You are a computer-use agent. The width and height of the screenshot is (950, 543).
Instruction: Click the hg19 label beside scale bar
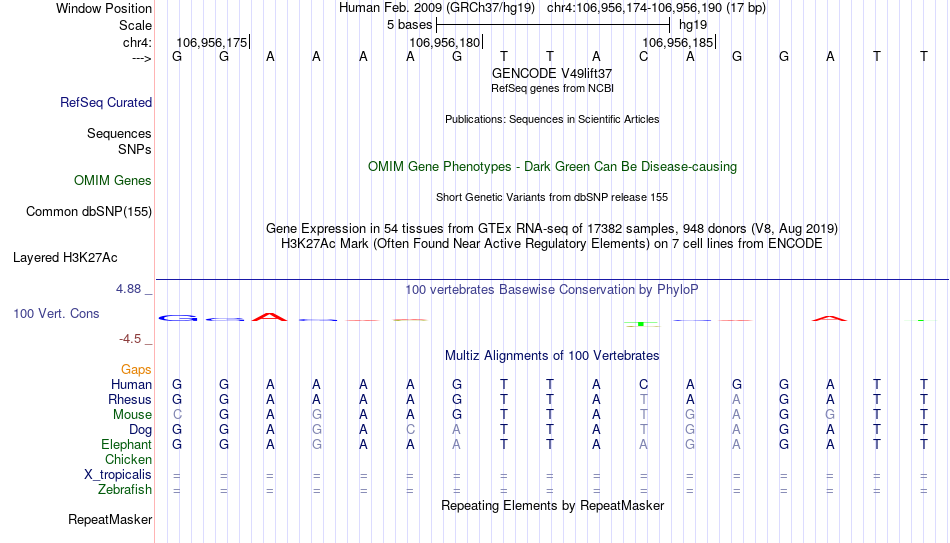tap(693, 25)
